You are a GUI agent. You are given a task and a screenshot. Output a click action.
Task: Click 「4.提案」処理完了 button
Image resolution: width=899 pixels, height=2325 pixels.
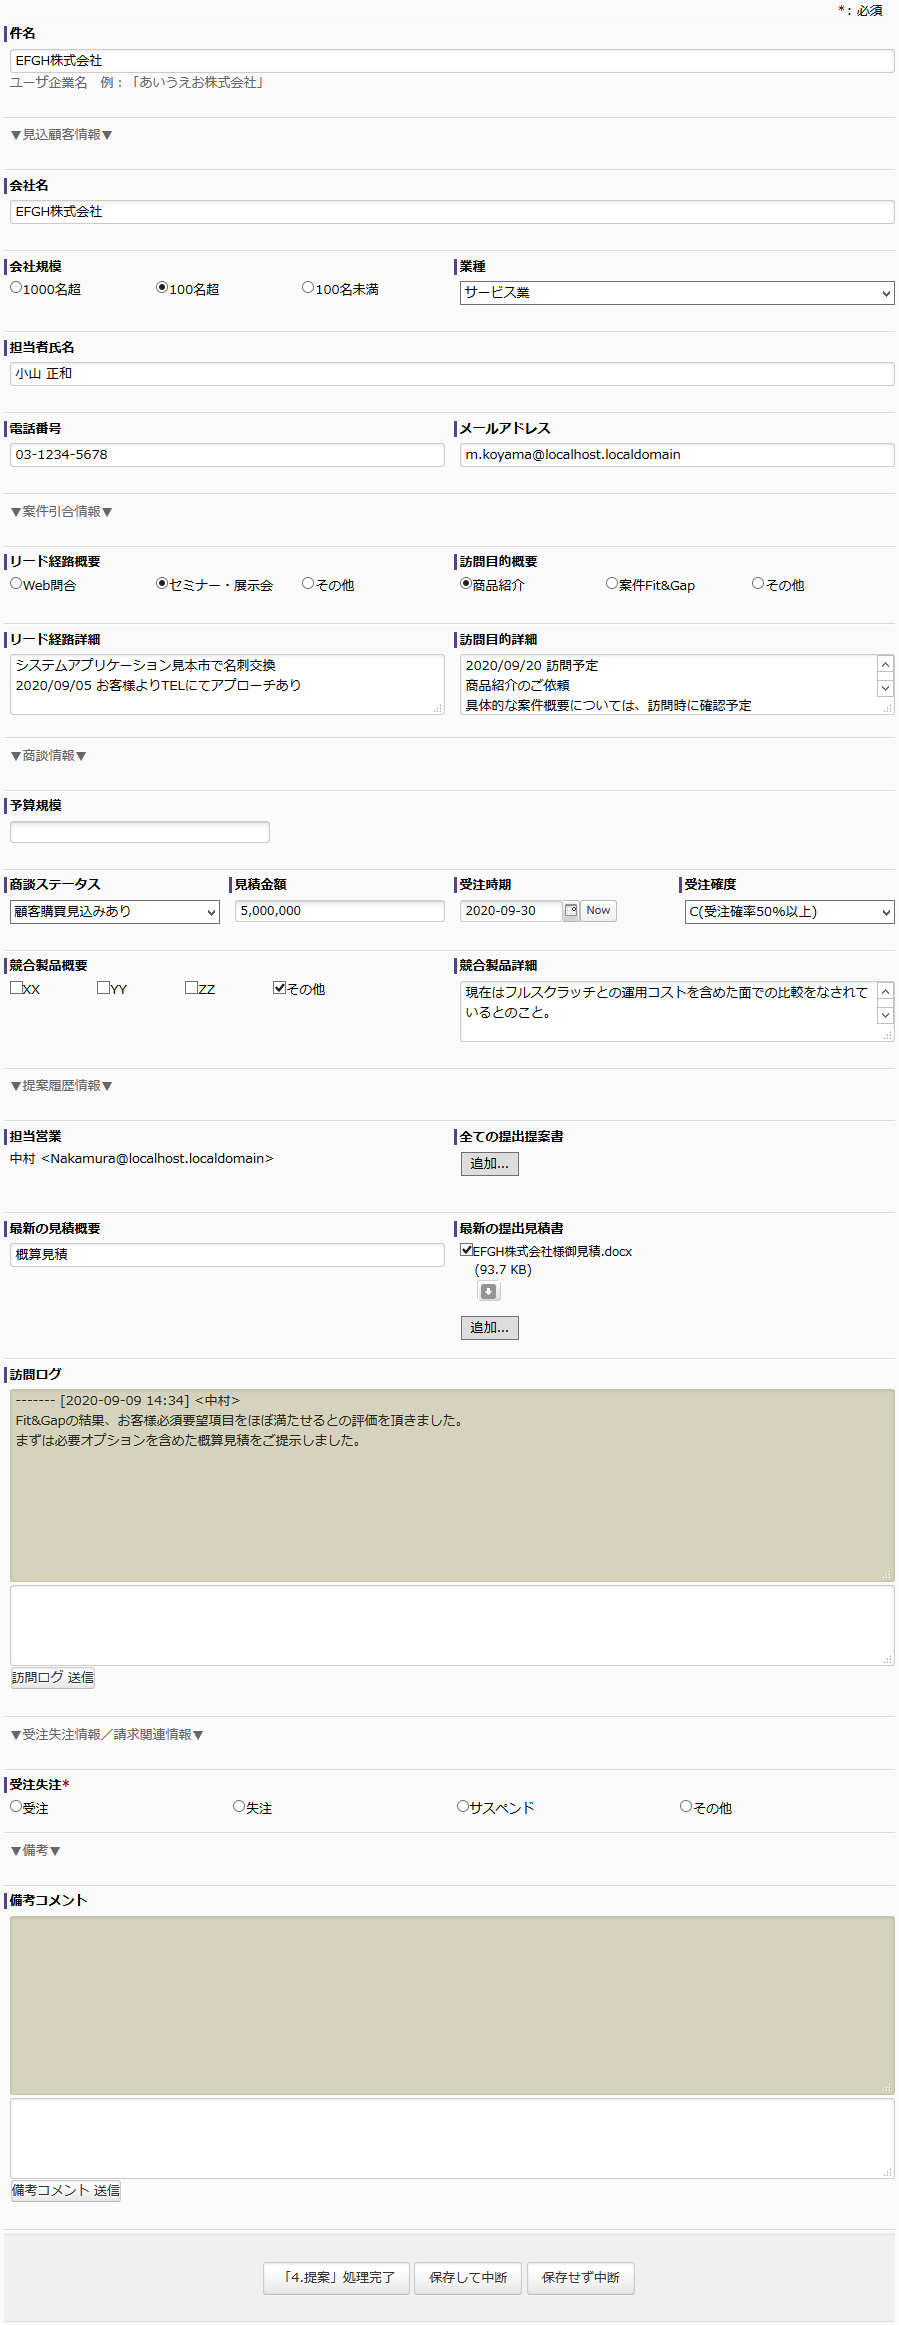pyautogui.click(x=336, y=2277)
